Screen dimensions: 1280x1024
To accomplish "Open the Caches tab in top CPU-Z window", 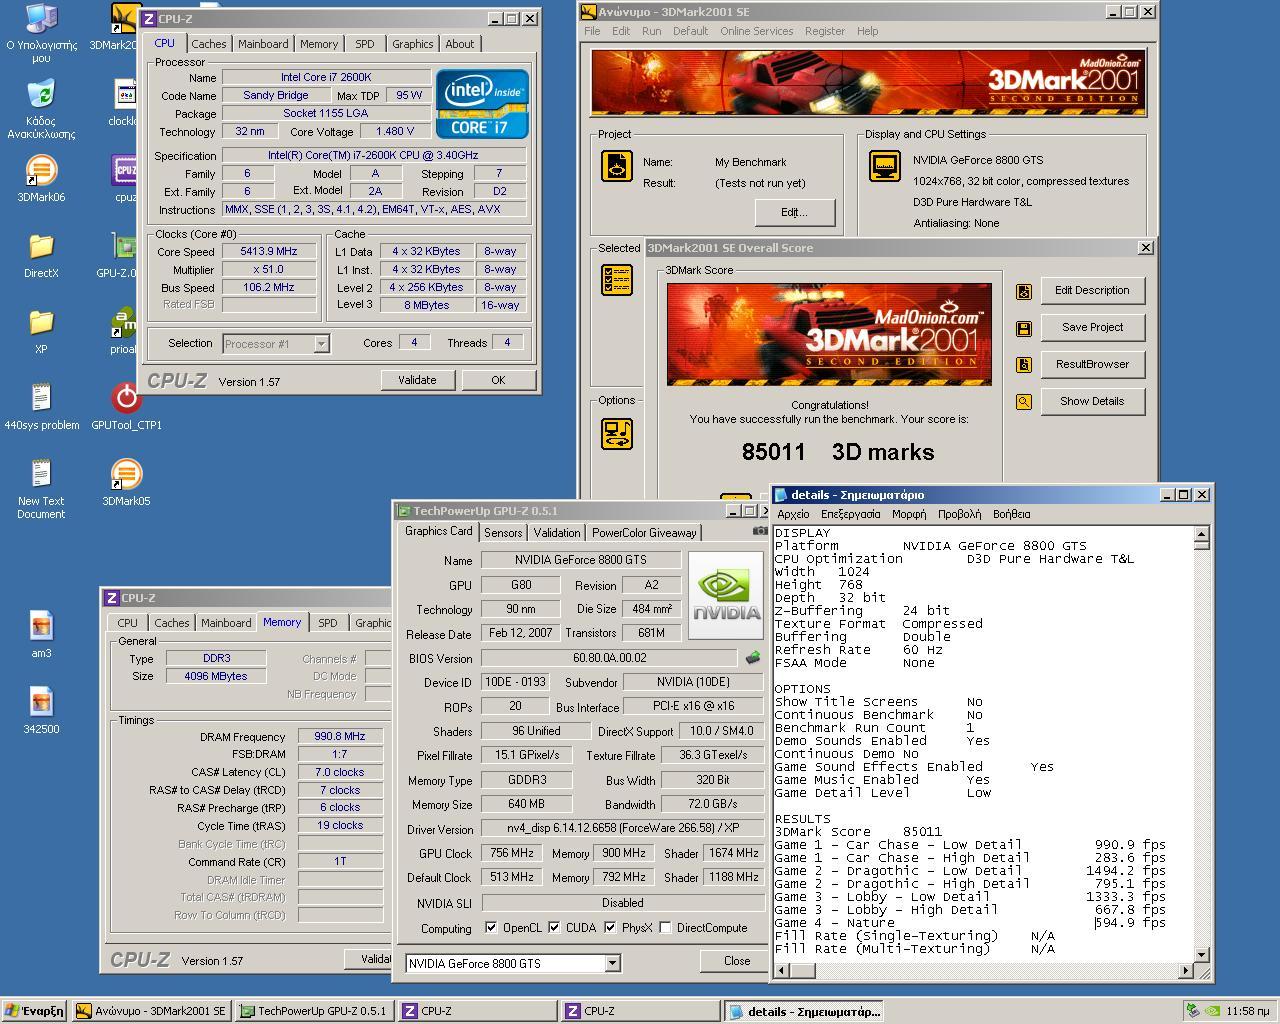I will [x=208, y=44].
